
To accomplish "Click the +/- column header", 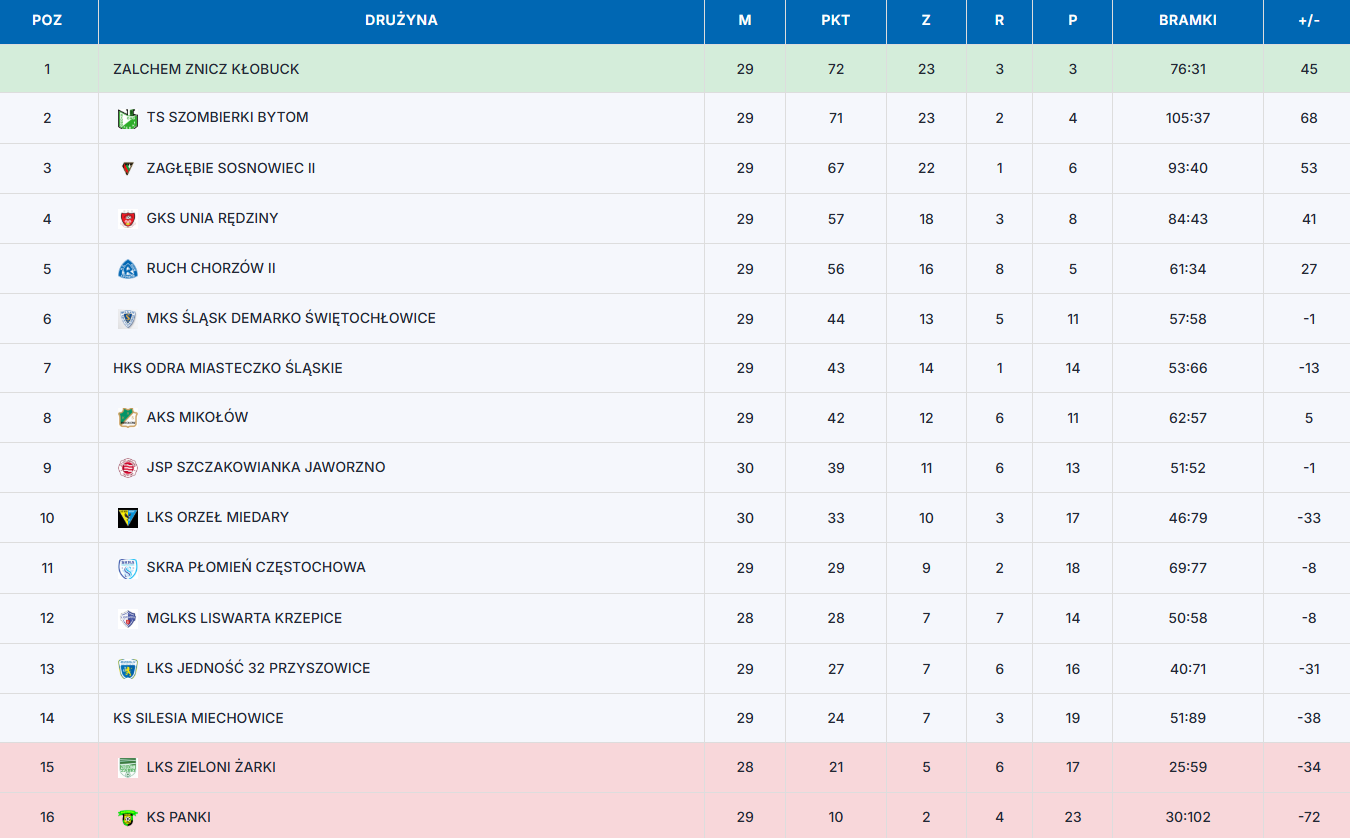I will point(1309,20).
